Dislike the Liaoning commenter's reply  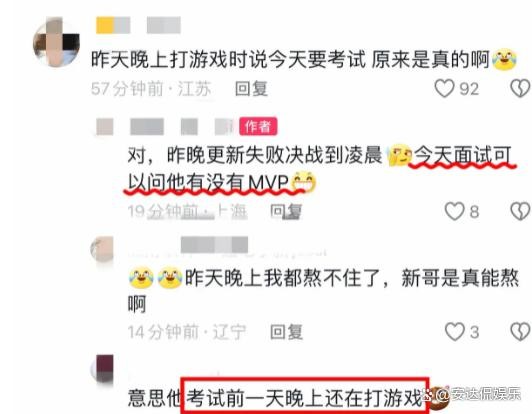coord(520,332)
